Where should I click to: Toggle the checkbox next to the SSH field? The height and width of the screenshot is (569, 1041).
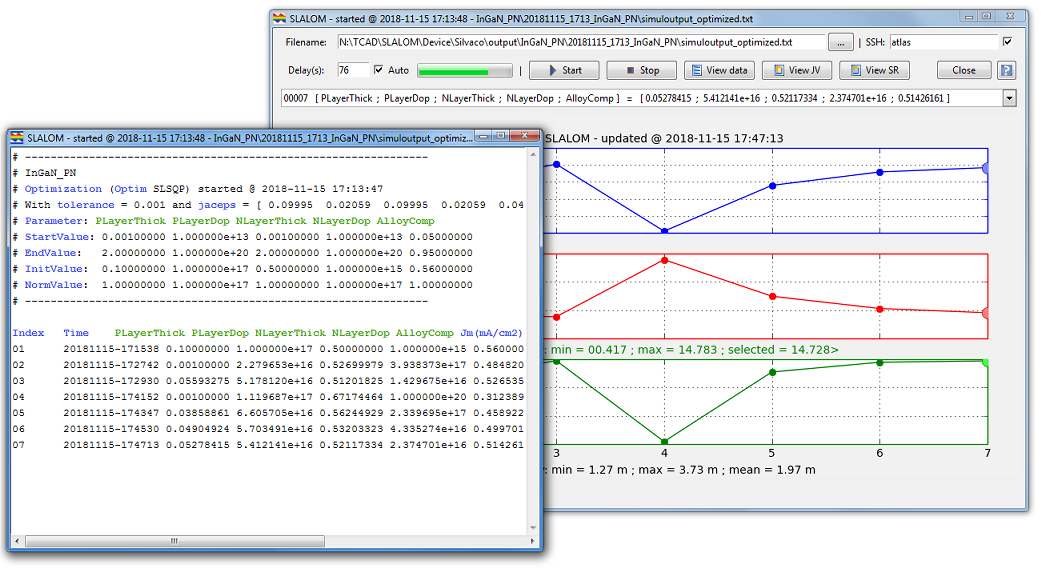coord(1008,42)
